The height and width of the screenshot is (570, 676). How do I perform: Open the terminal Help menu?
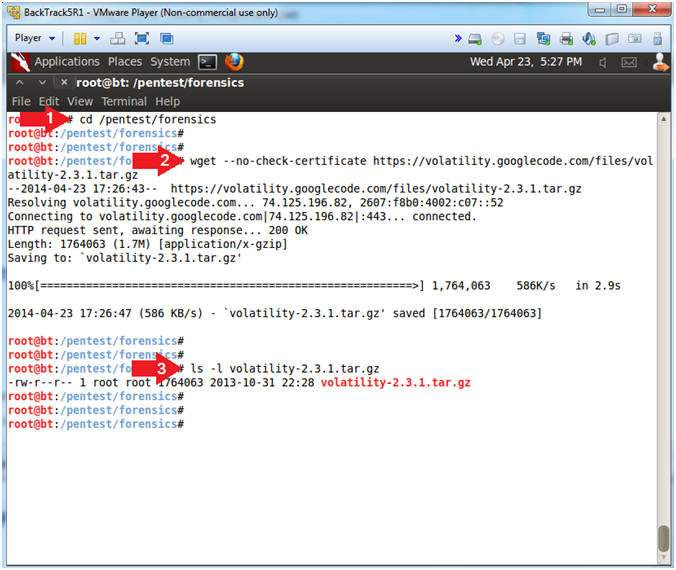pyautogui.click(x=167, y=102)
